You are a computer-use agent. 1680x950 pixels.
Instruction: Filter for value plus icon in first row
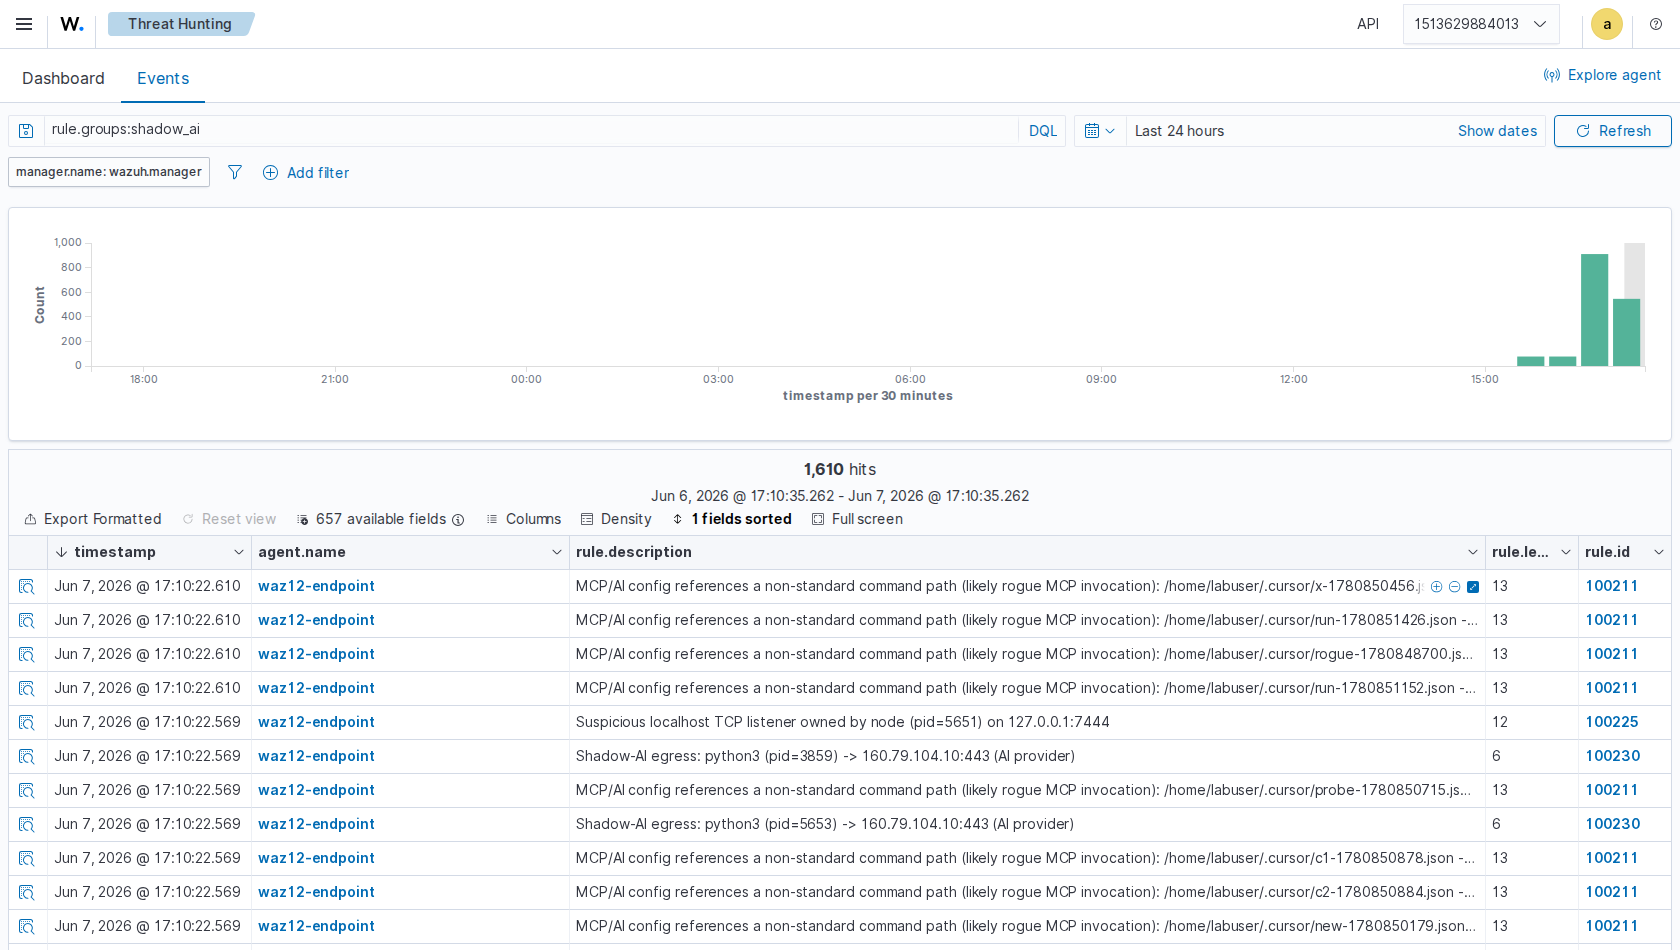coord(1436,587)
